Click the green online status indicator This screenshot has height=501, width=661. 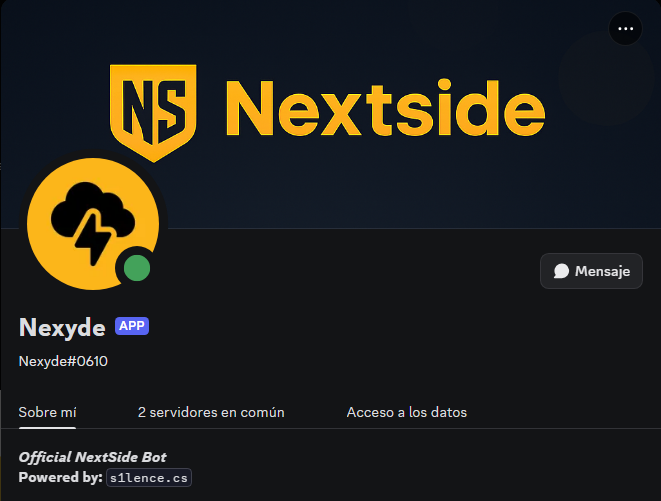click(x=137, y=268)
